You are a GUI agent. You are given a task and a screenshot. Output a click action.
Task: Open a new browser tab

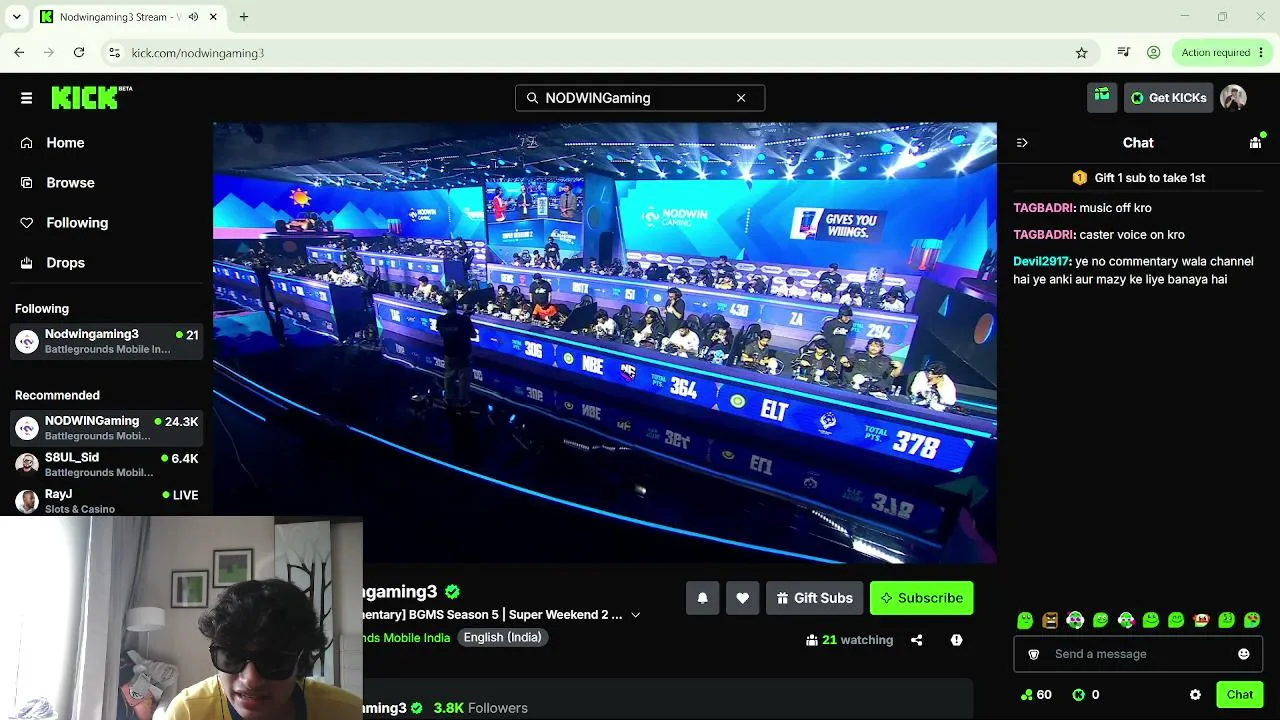tap(244, 17)
